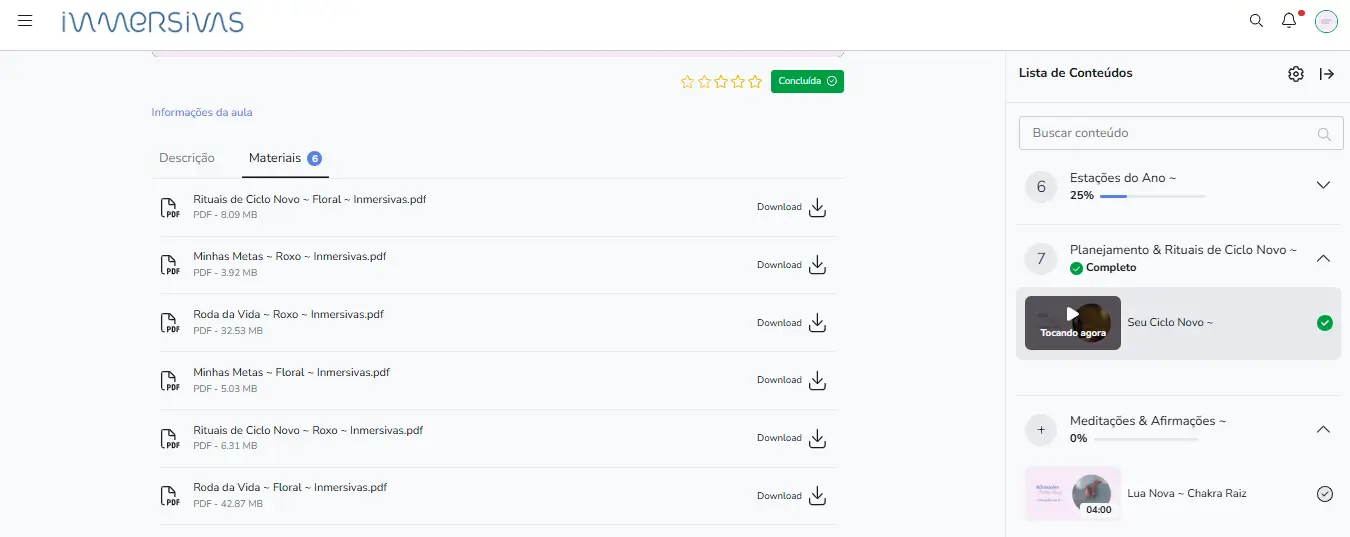Image resolution: width=1350 pixels, height=537 pixels.
Task: Collapse the Meditações & Afirmações section
Action: (x=1323, y=430)
